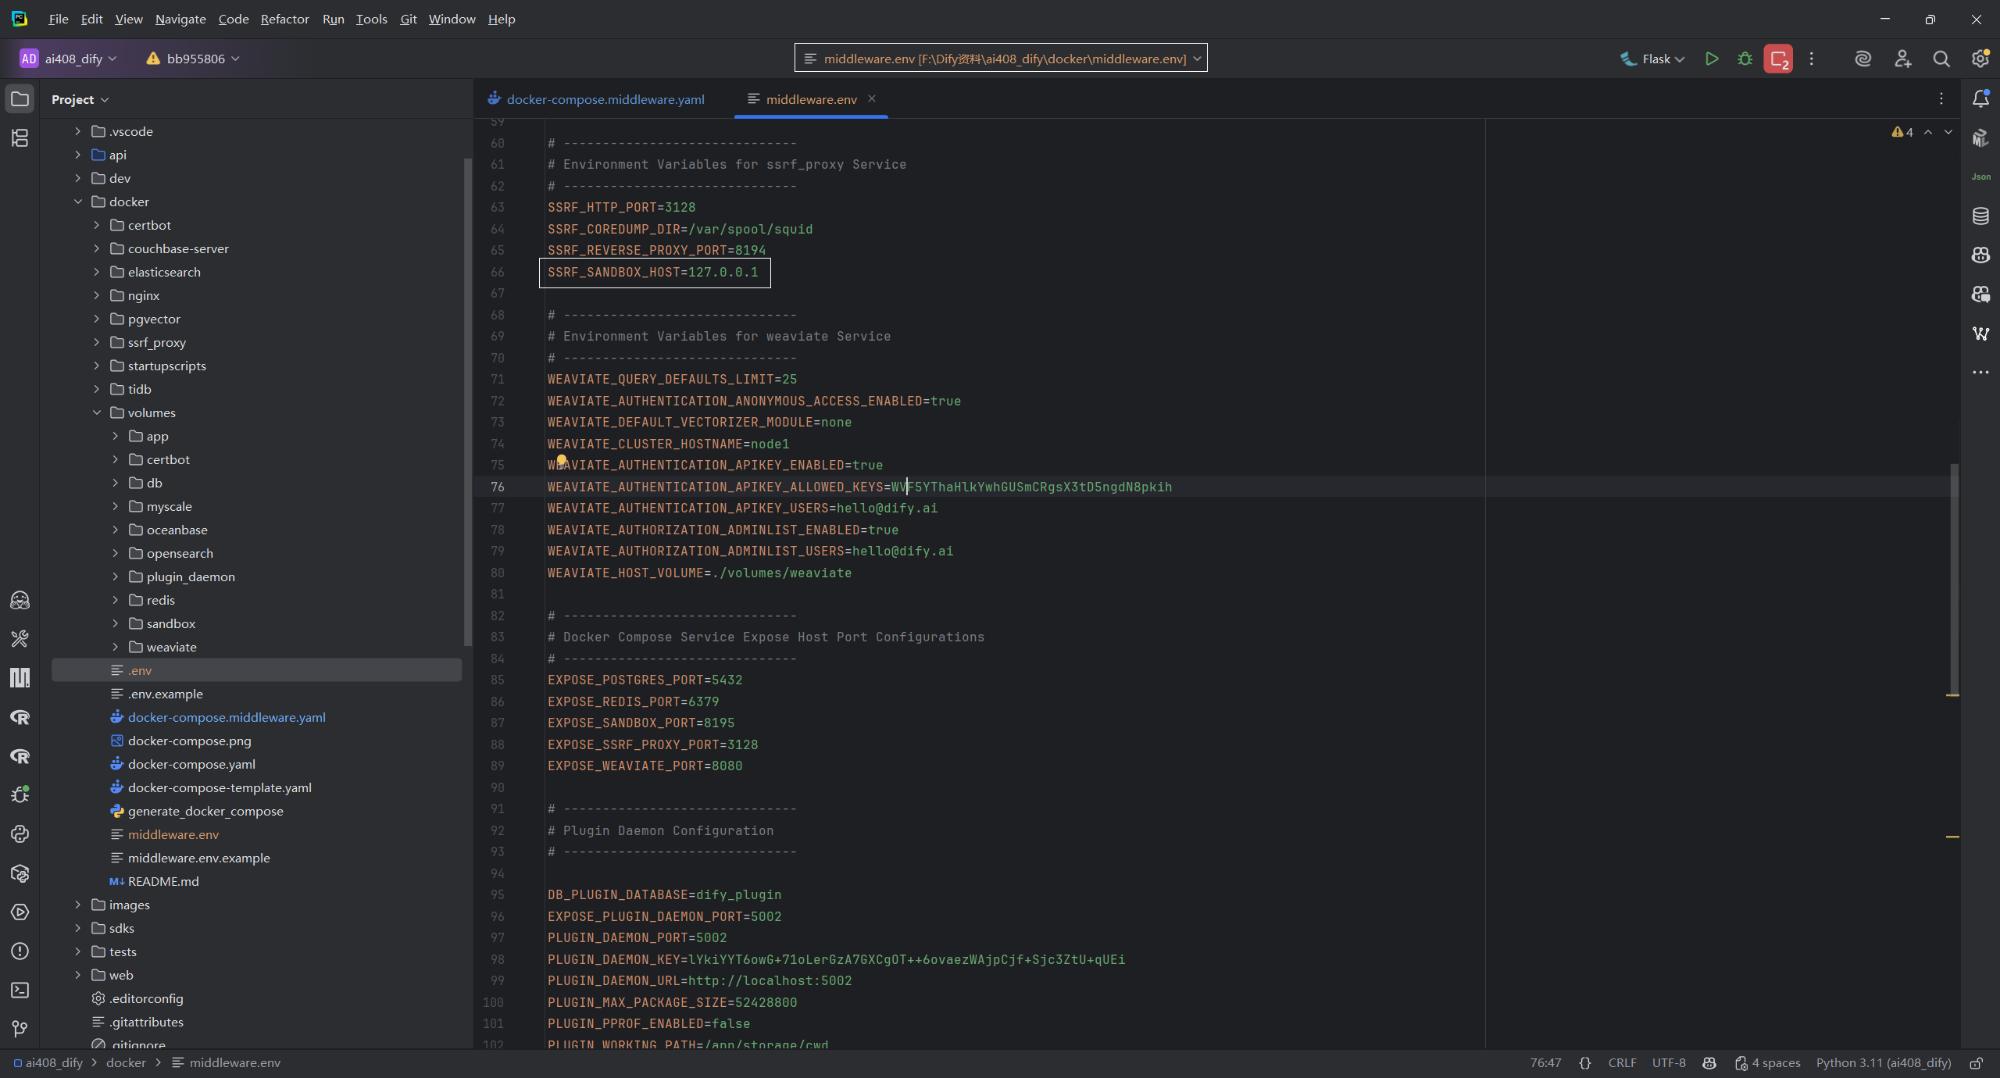Click the green Run button
2000x1078 pixels.
[1711, 59]
